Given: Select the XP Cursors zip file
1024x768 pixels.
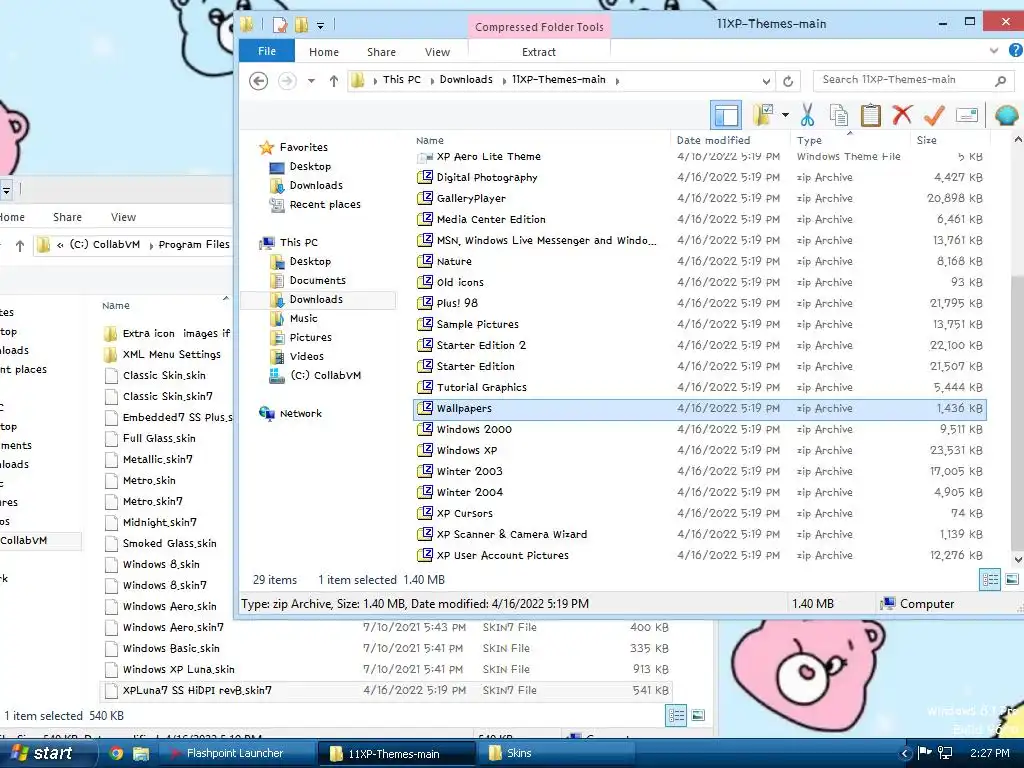Looking at the screenshot, I should 464,513.
